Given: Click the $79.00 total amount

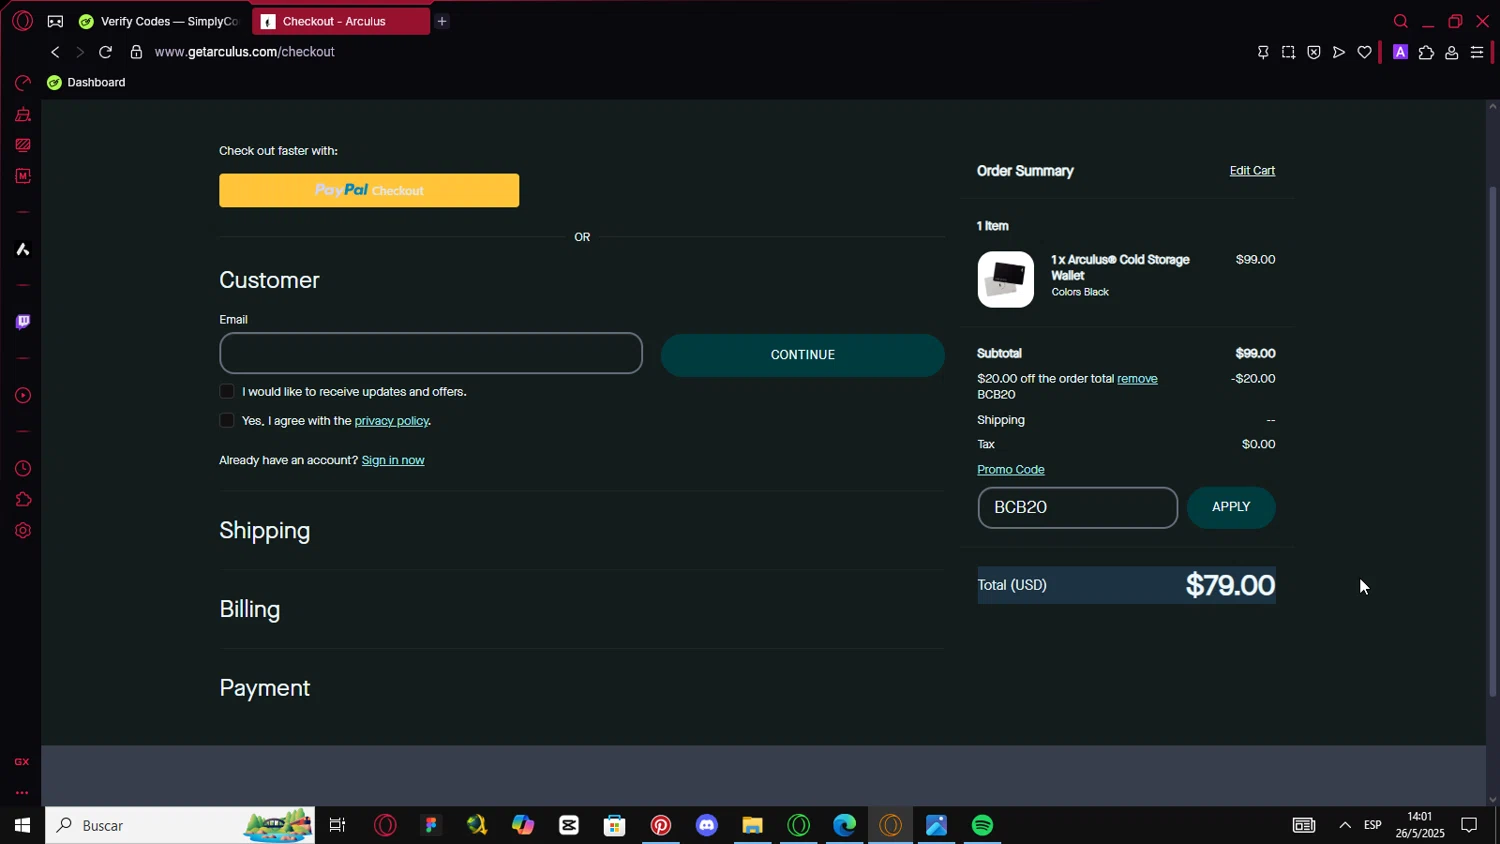Looking at the screenshot, I should 1230,585.
